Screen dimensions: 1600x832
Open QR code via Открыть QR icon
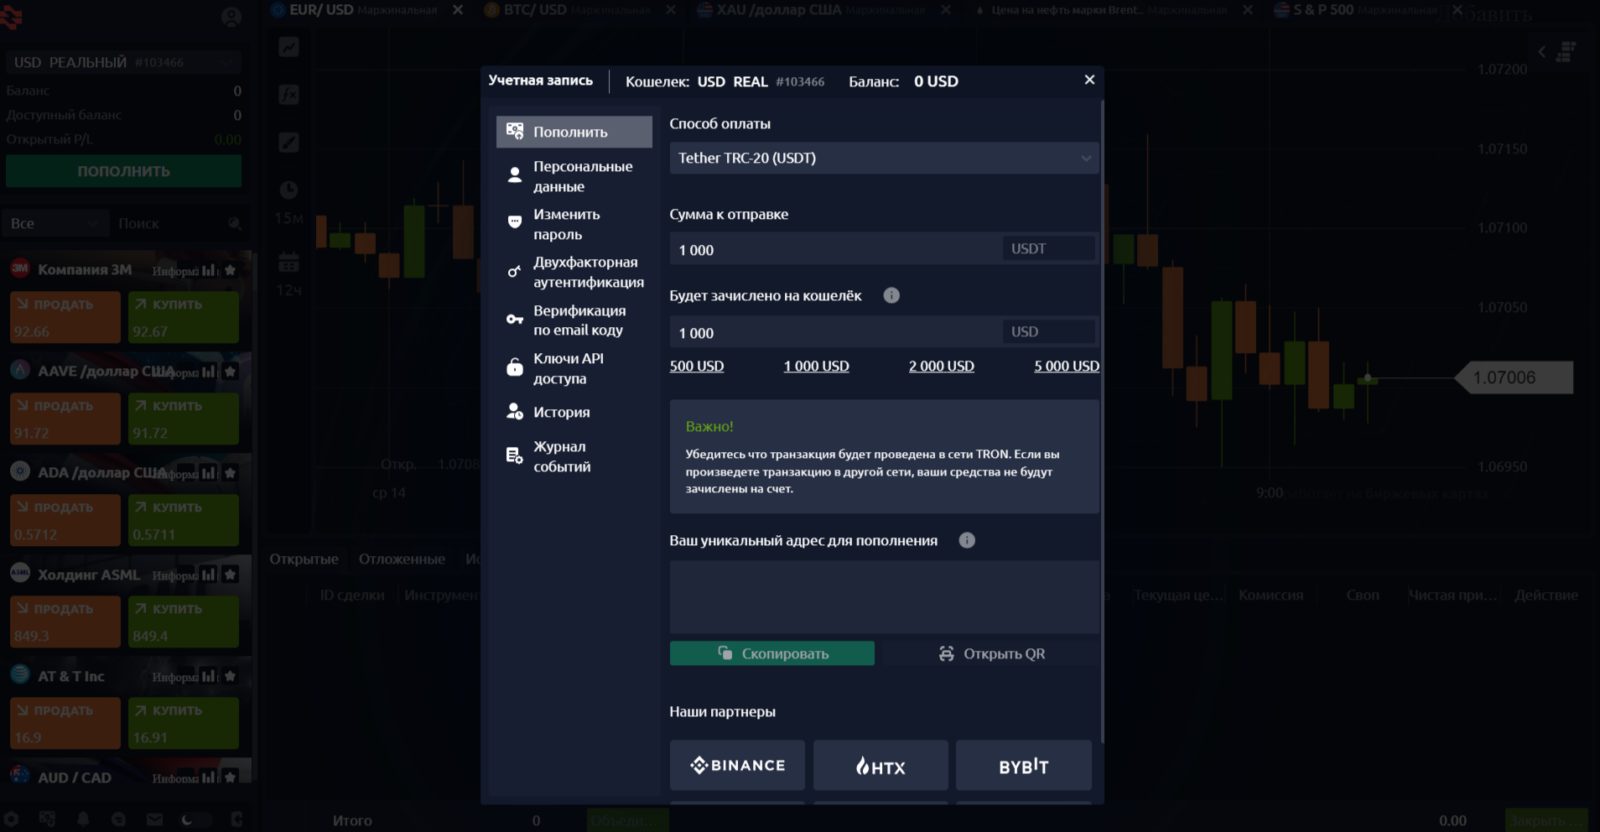[x=946, y=653]
